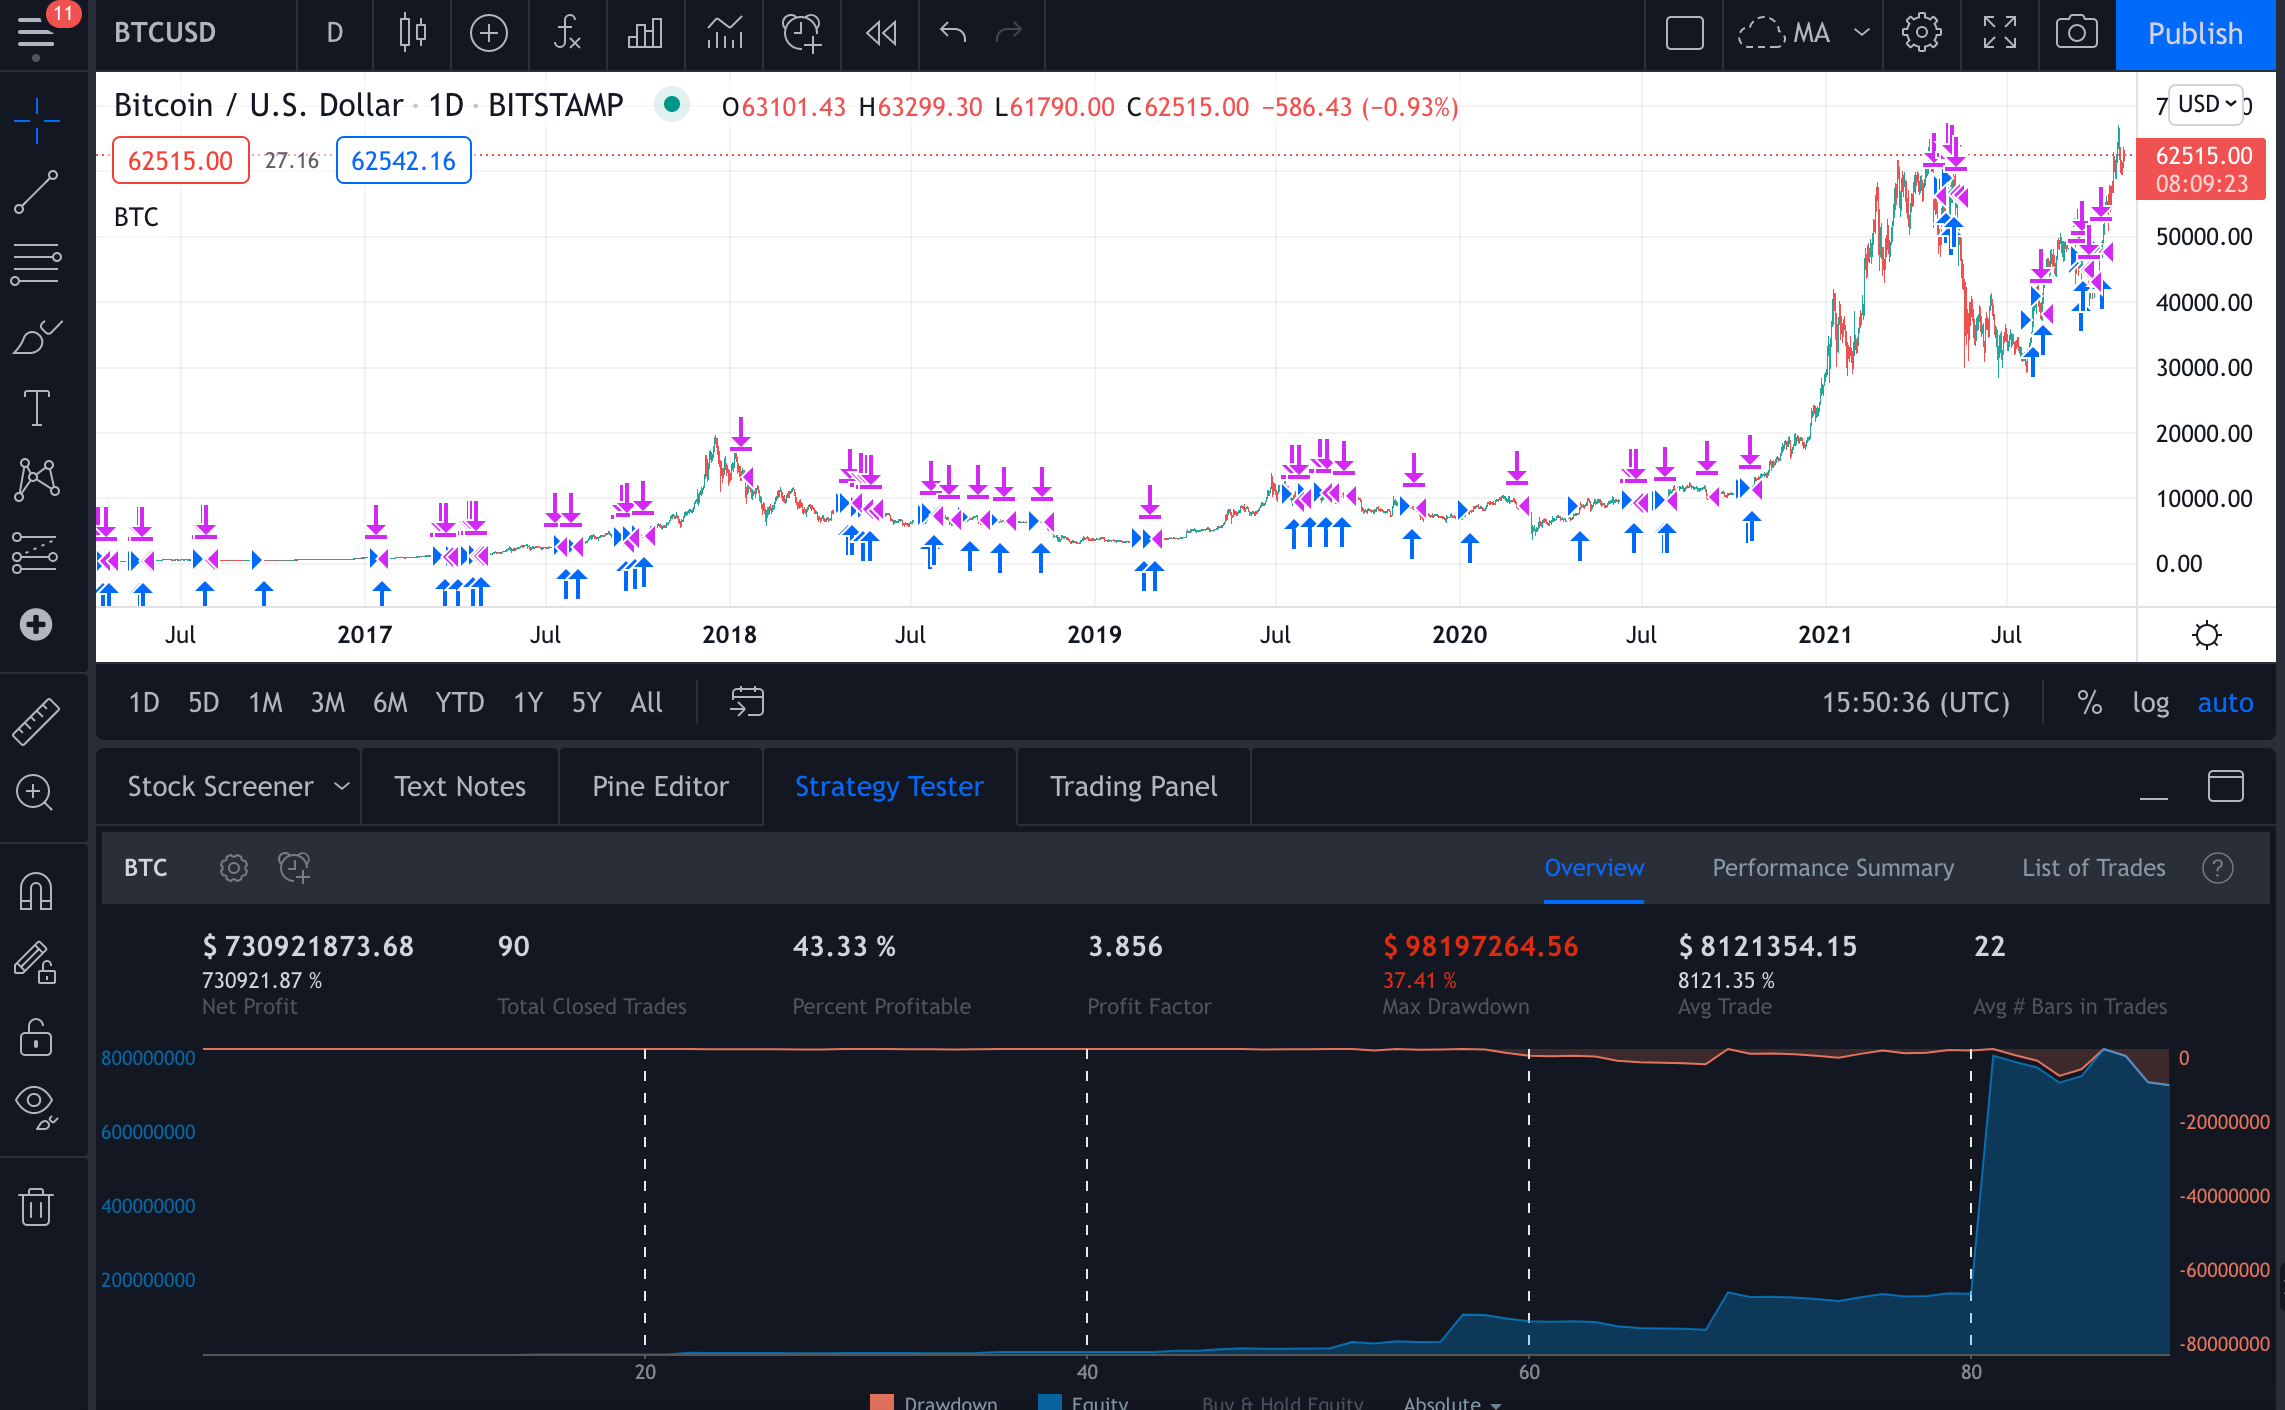
Task: Open the fx indicators menu
Action: coord(567,33)
